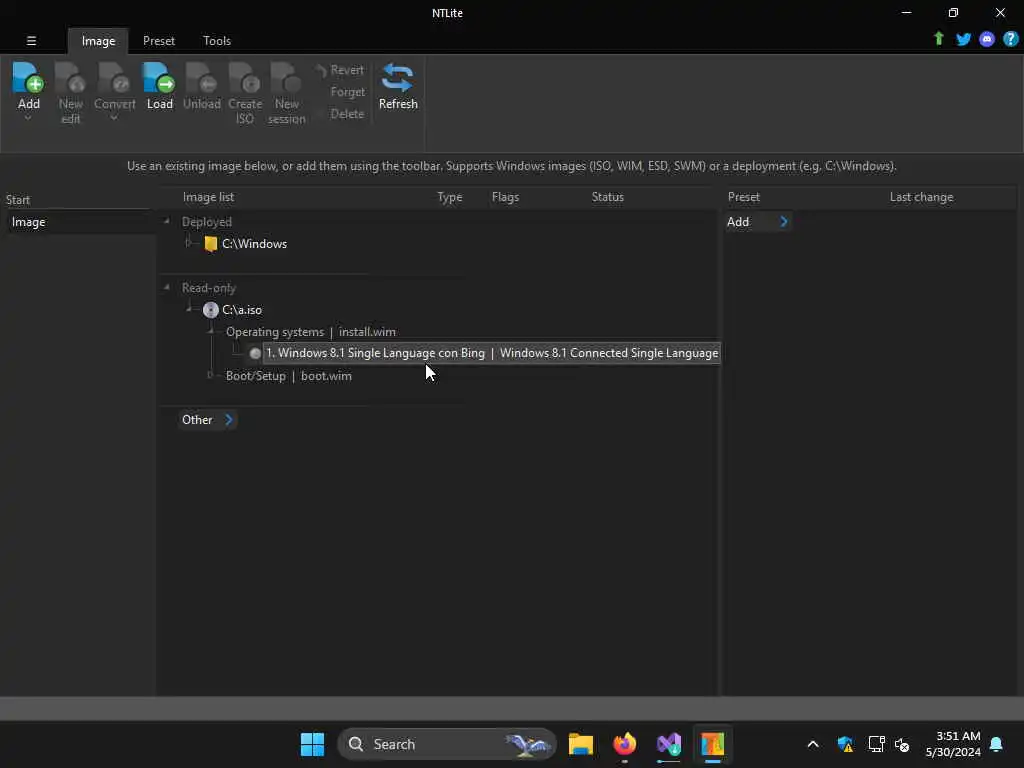The width and height of the screenshot is (1024, 768).
Task: Show hidden tray icons chevron
Action: click(813, 744)
